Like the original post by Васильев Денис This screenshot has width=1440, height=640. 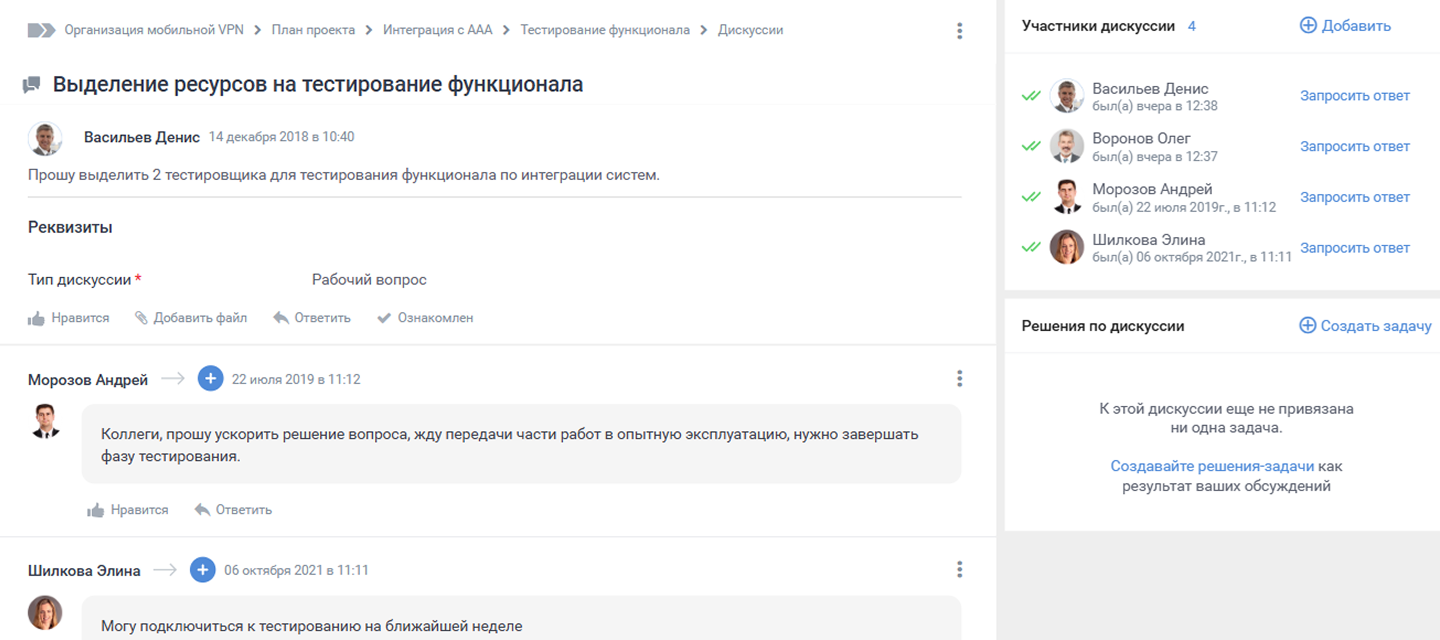coord(69,318)
